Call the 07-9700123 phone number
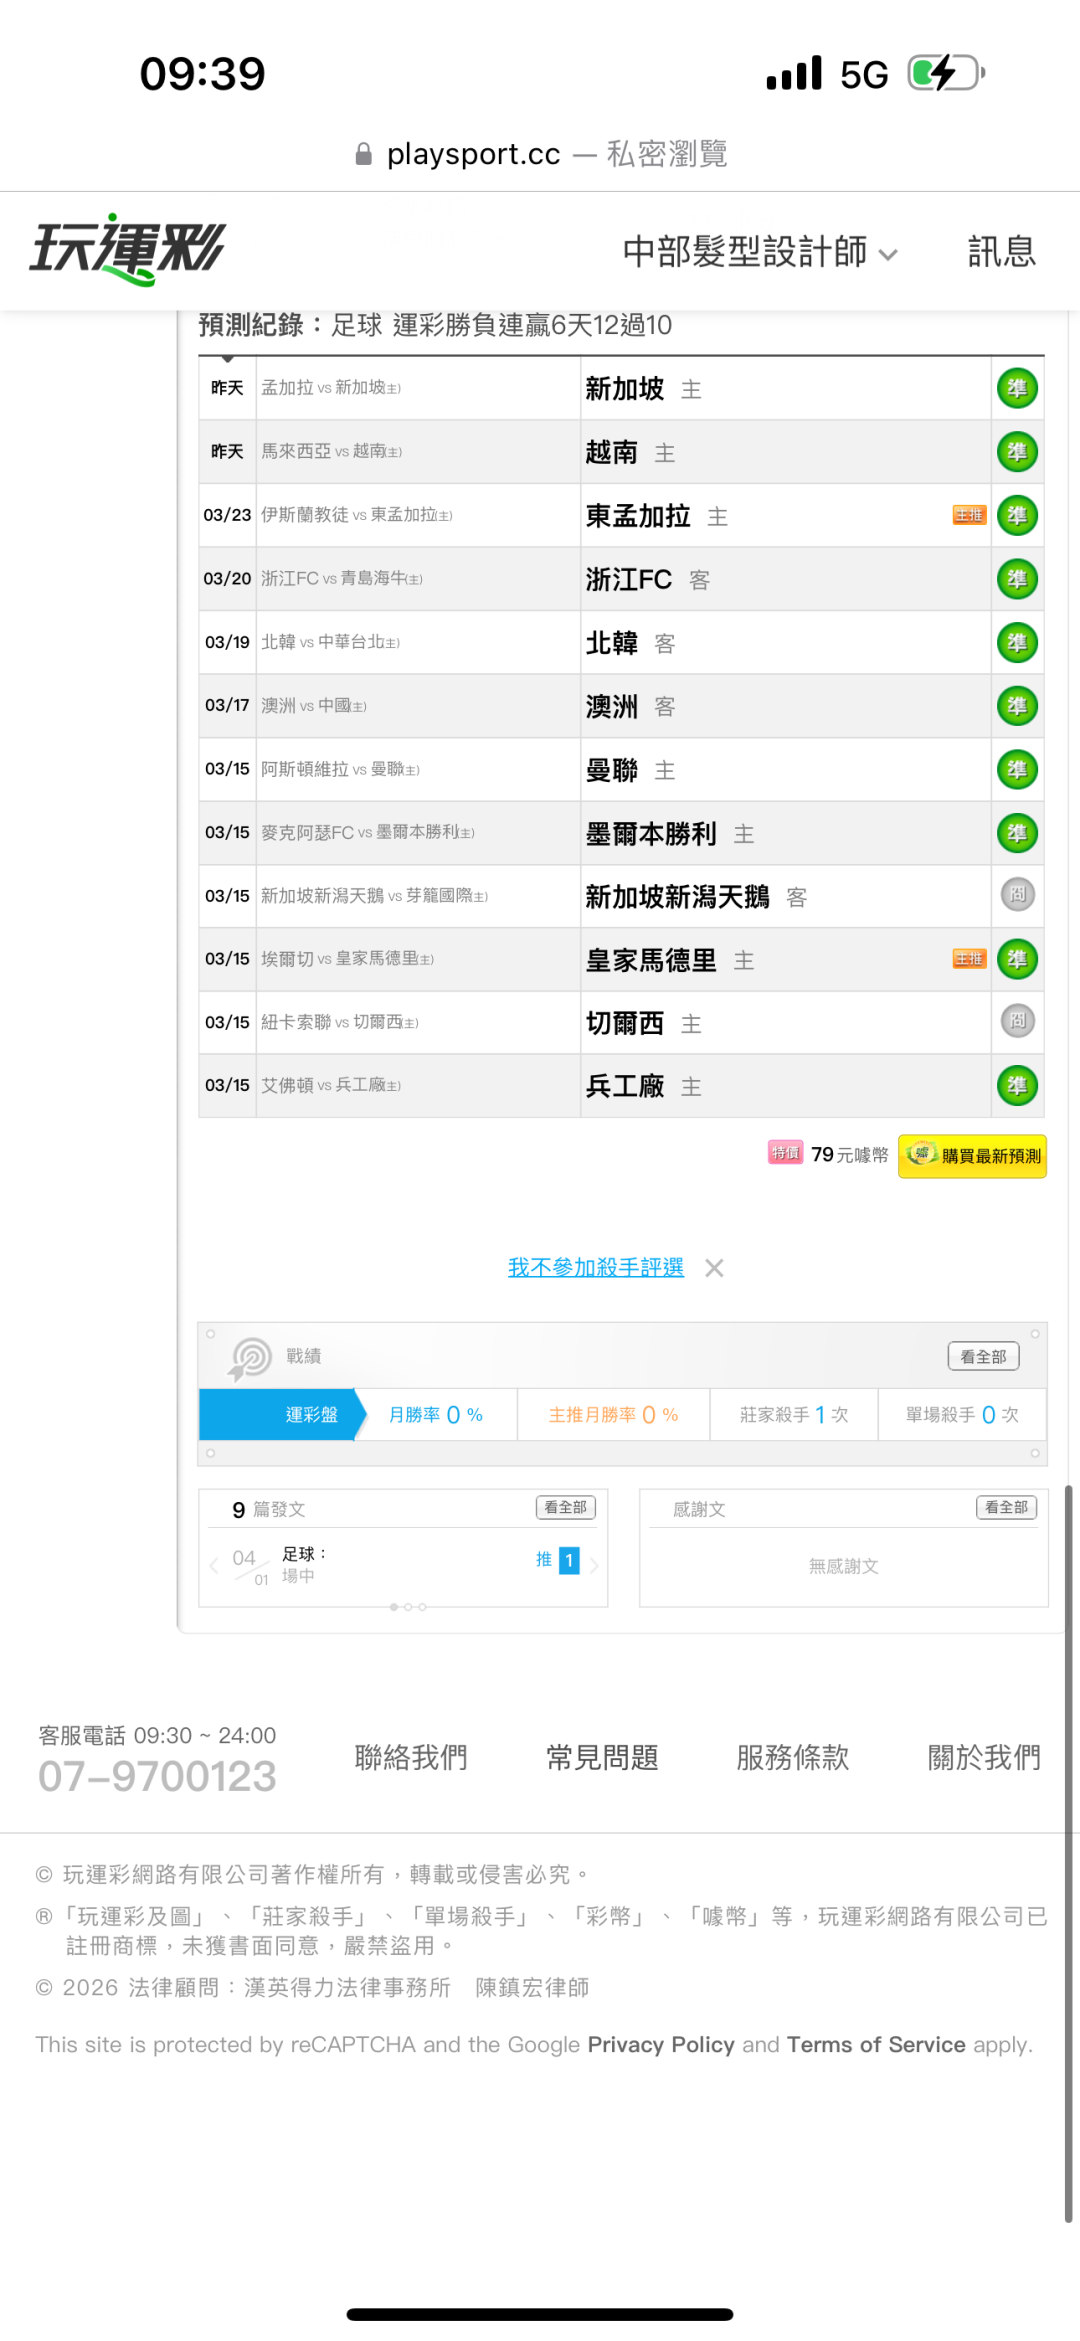Image resolution: width=1080 pixels, height=2341 pixels. point(157,1777)
